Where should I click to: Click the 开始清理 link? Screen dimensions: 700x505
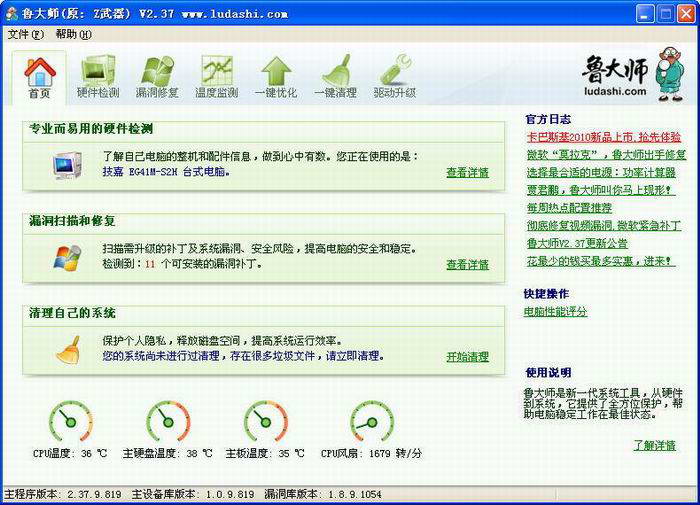(x=467, y=357)
